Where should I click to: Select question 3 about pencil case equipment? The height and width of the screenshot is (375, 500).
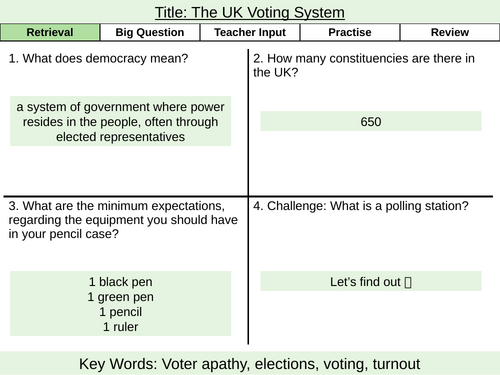pos(123,220)
